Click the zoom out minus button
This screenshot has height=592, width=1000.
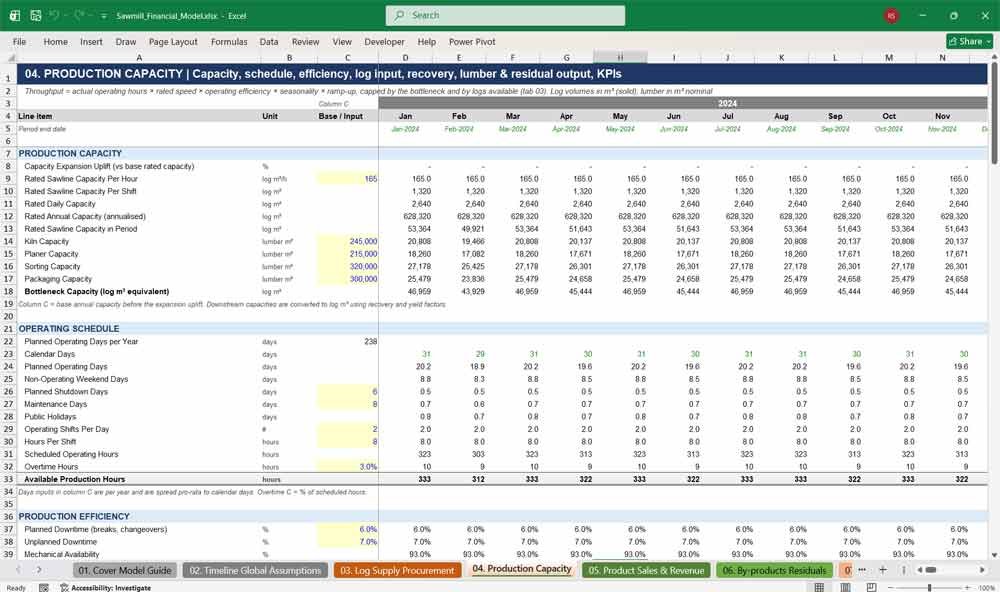[890, 588]
